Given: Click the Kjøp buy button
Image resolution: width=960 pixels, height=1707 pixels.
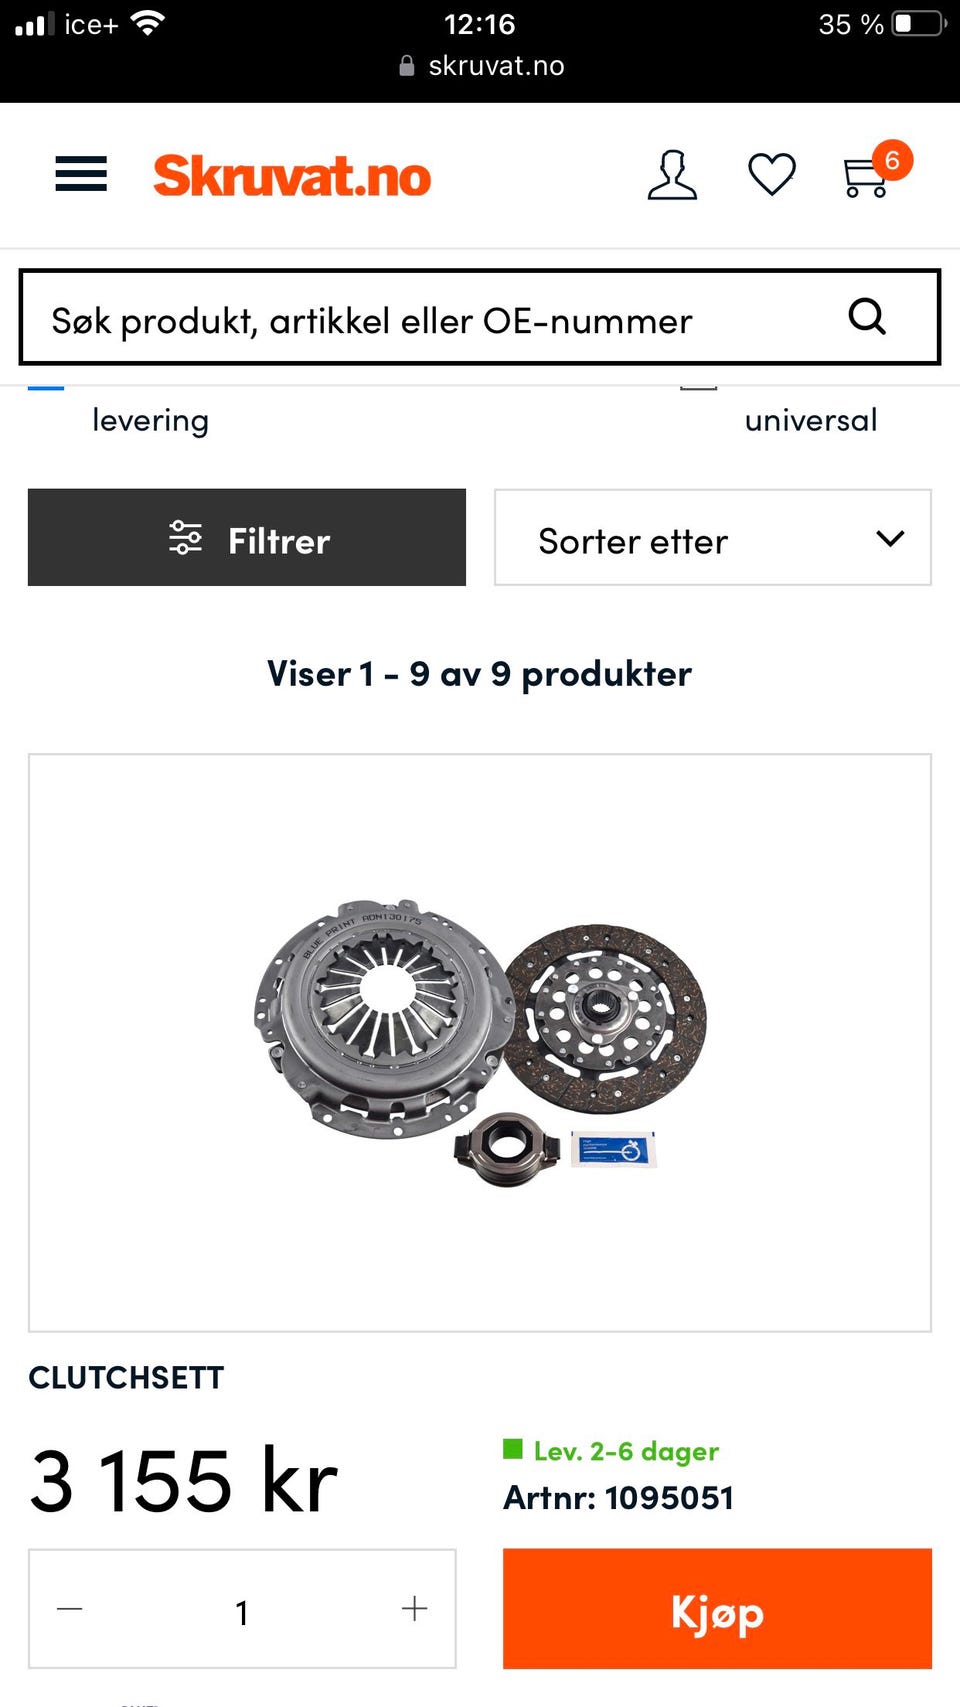Looking at the screenshot, I should point(717,1609).
